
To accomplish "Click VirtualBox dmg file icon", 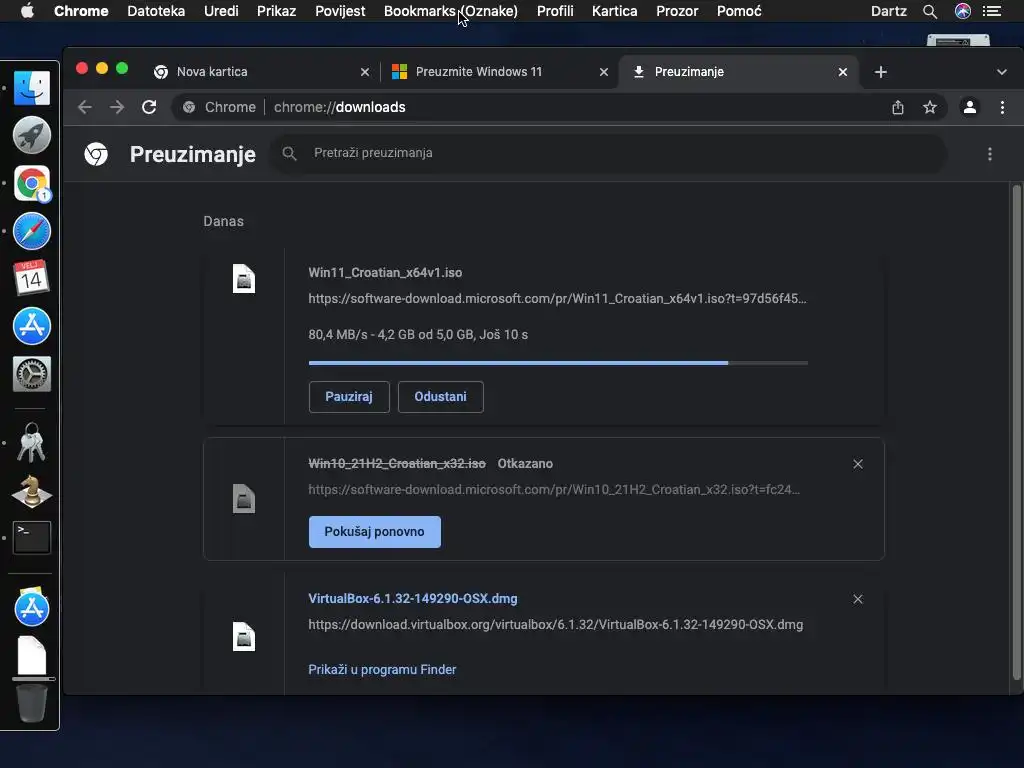I will [244, 637].
